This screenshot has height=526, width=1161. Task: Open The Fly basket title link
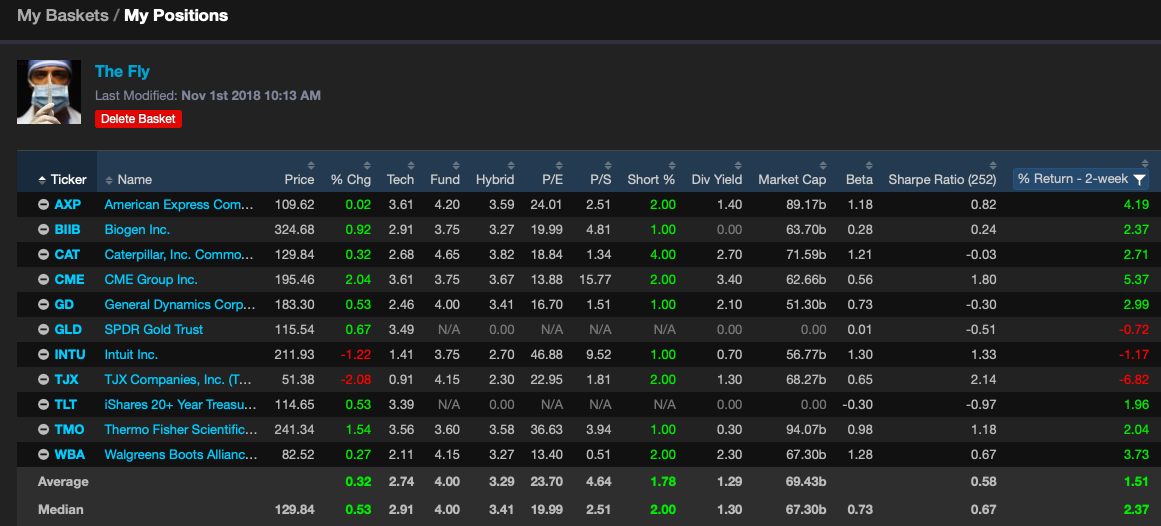(122, 72)
